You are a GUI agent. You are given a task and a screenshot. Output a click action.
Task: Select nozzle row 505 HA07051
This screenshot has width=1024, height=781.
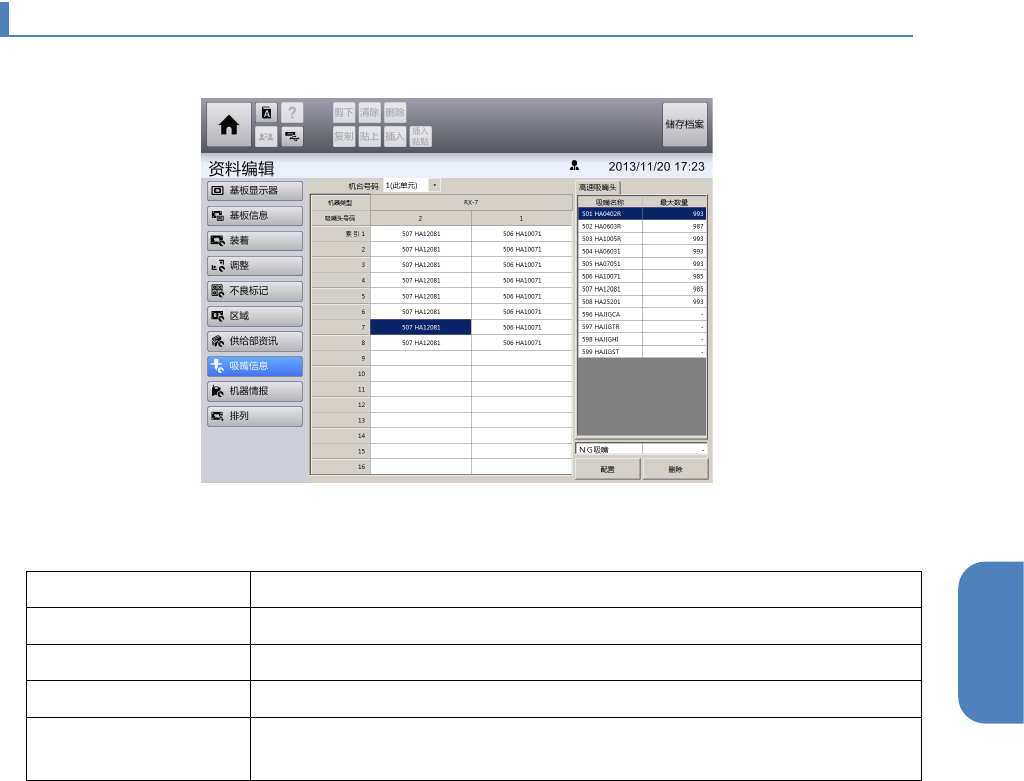point(641,264)
